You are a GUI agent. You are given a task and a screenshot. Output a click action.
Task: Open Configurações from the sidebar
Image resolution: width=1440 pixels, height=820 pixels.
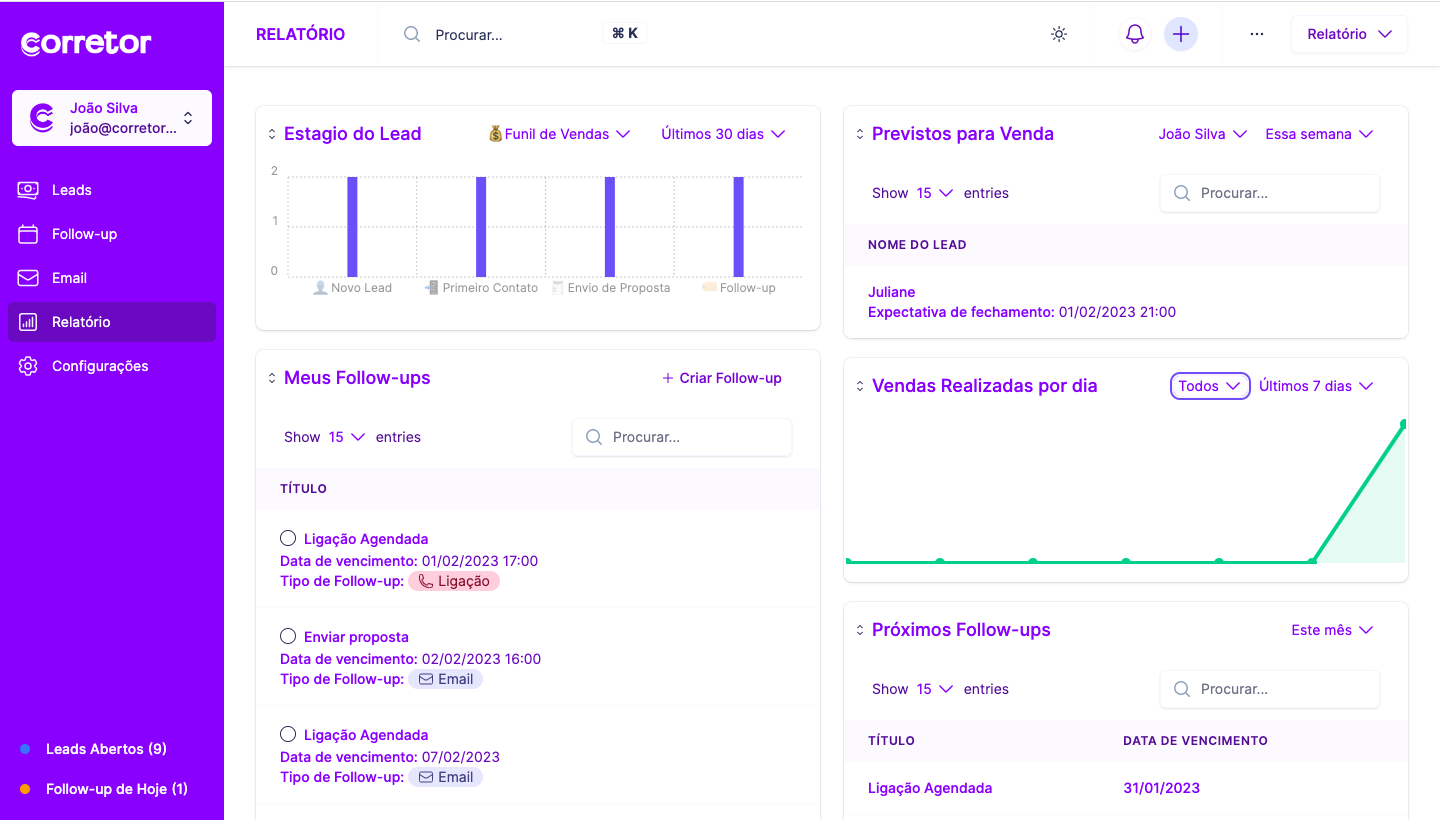99,366
